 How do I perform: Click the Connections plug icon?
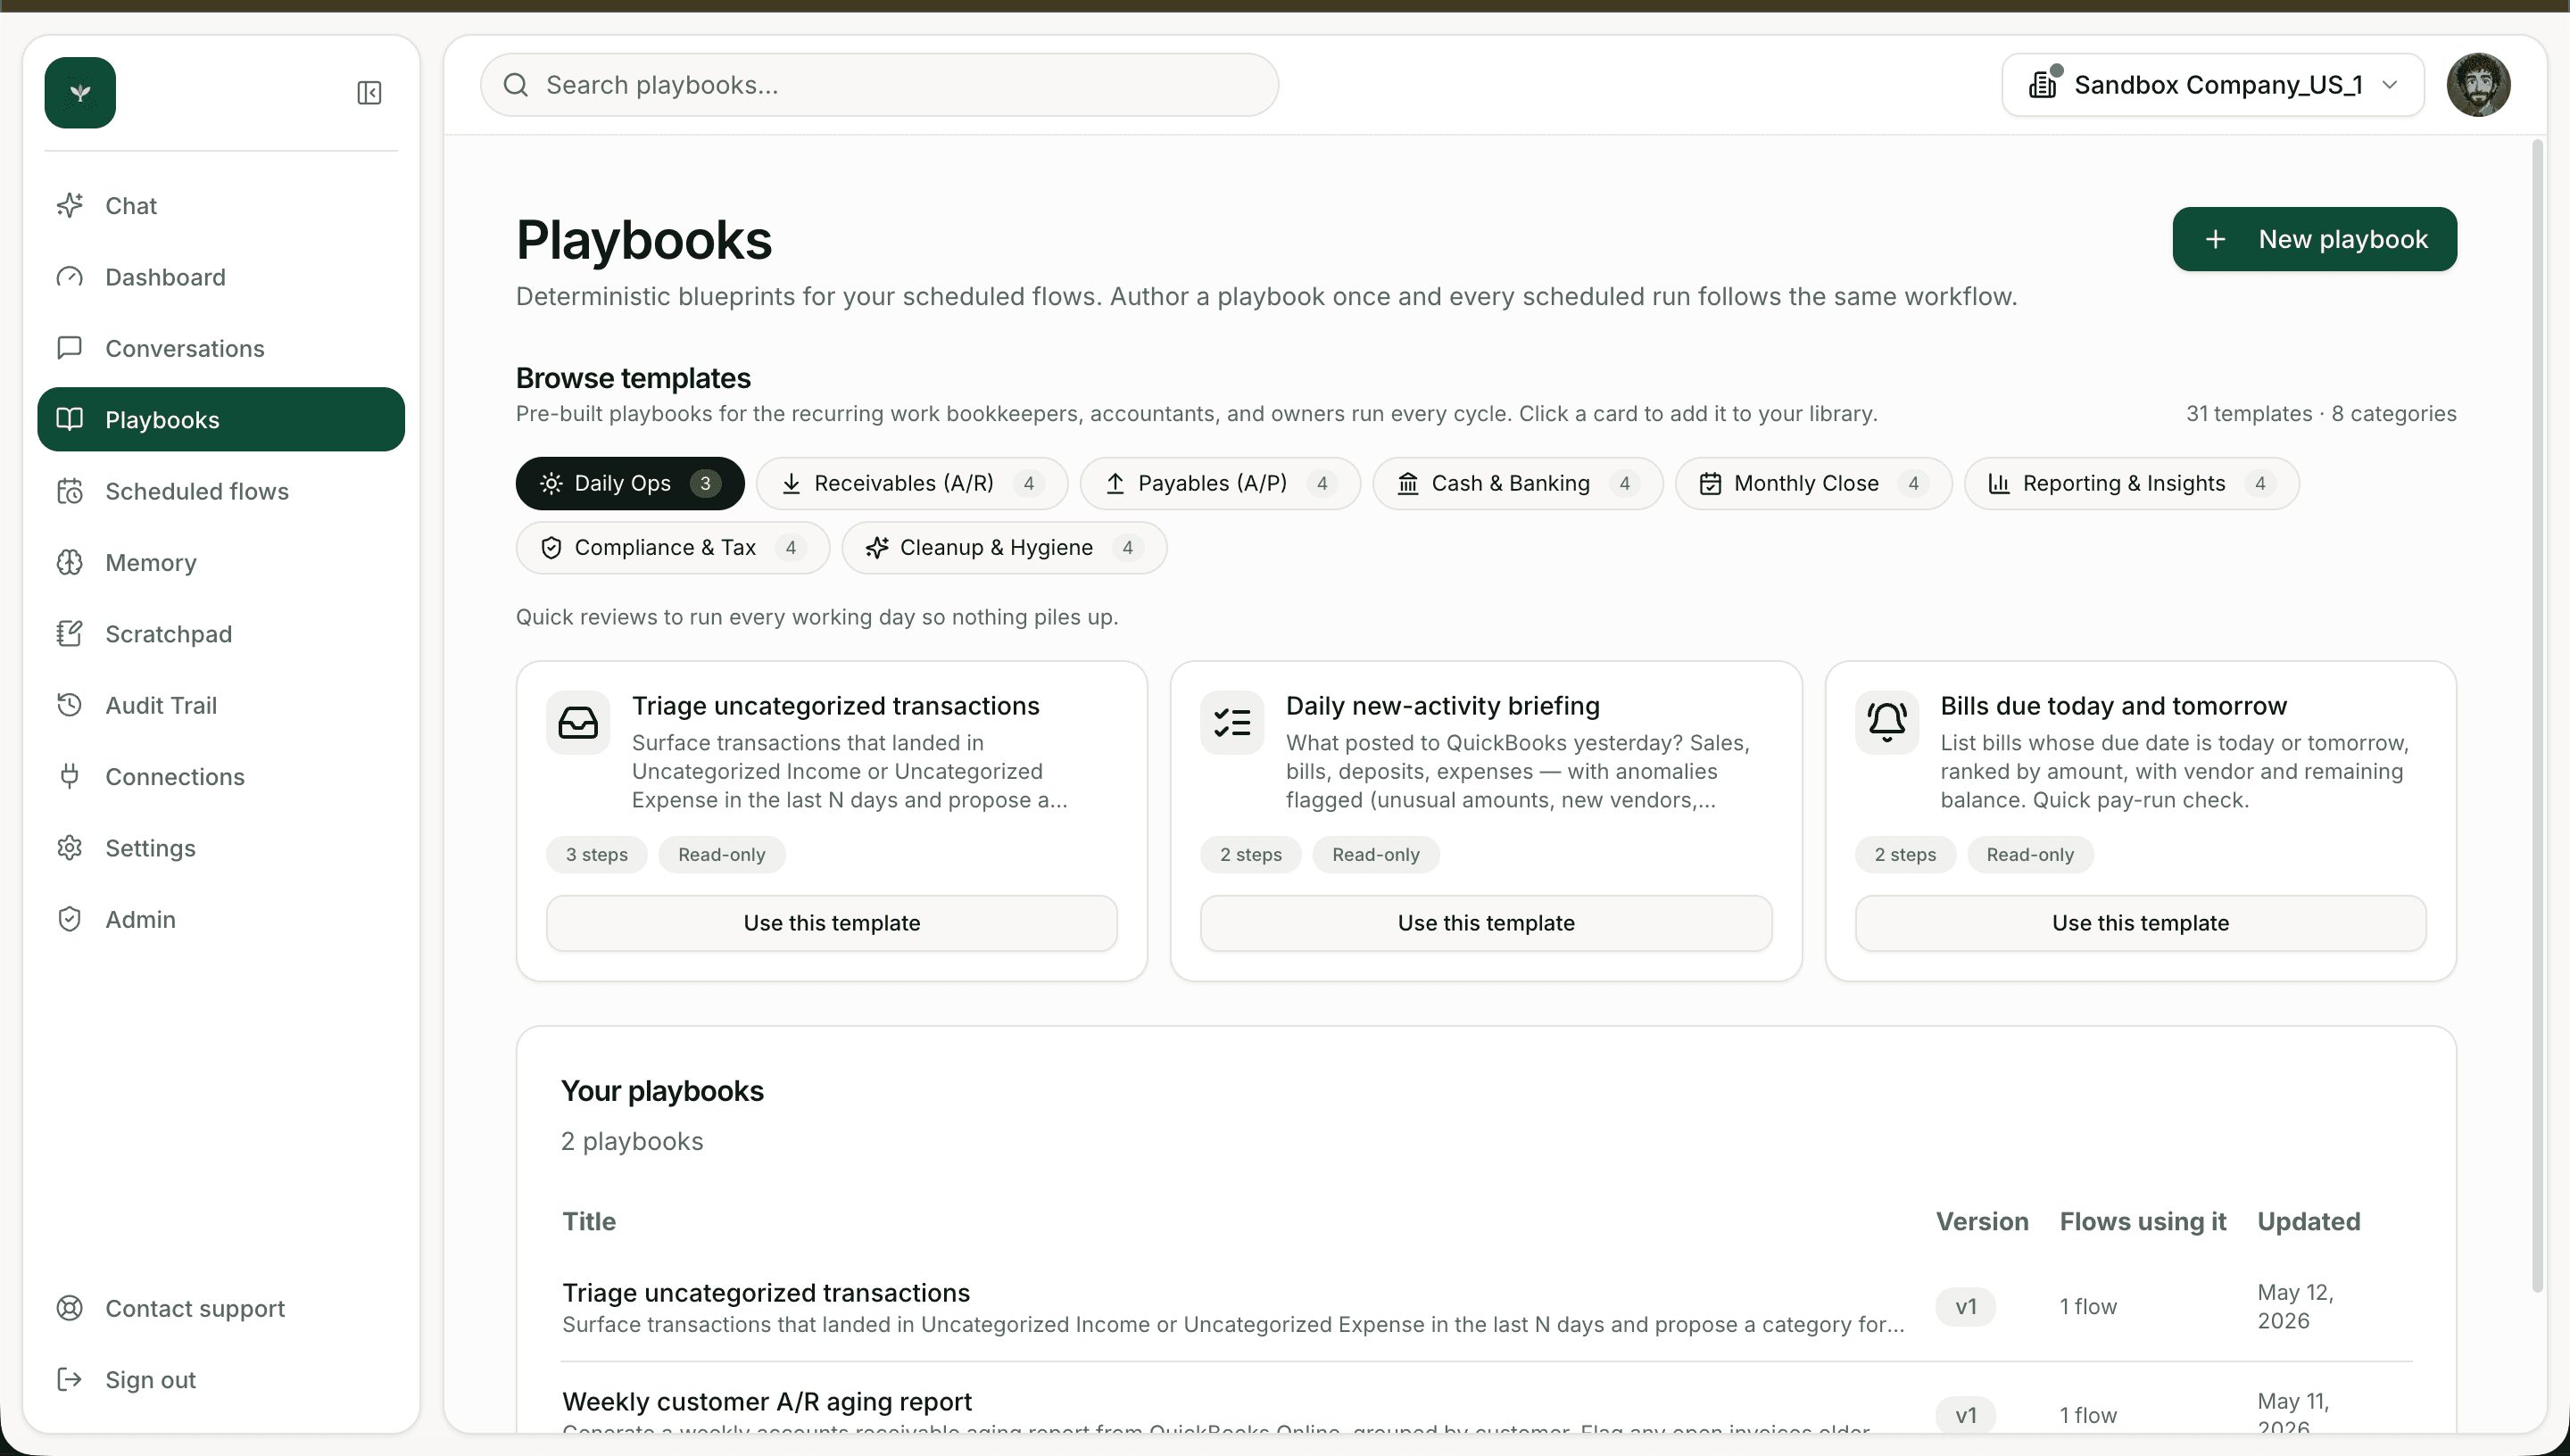tap(69, 776)
